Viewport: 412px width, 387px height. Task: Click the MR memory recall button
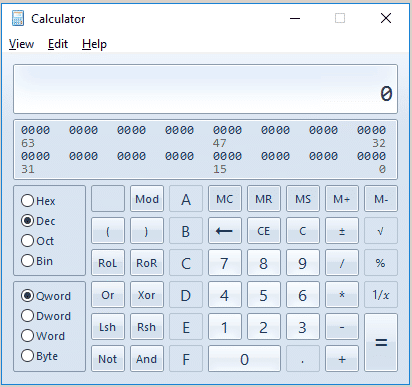(264, 199)
